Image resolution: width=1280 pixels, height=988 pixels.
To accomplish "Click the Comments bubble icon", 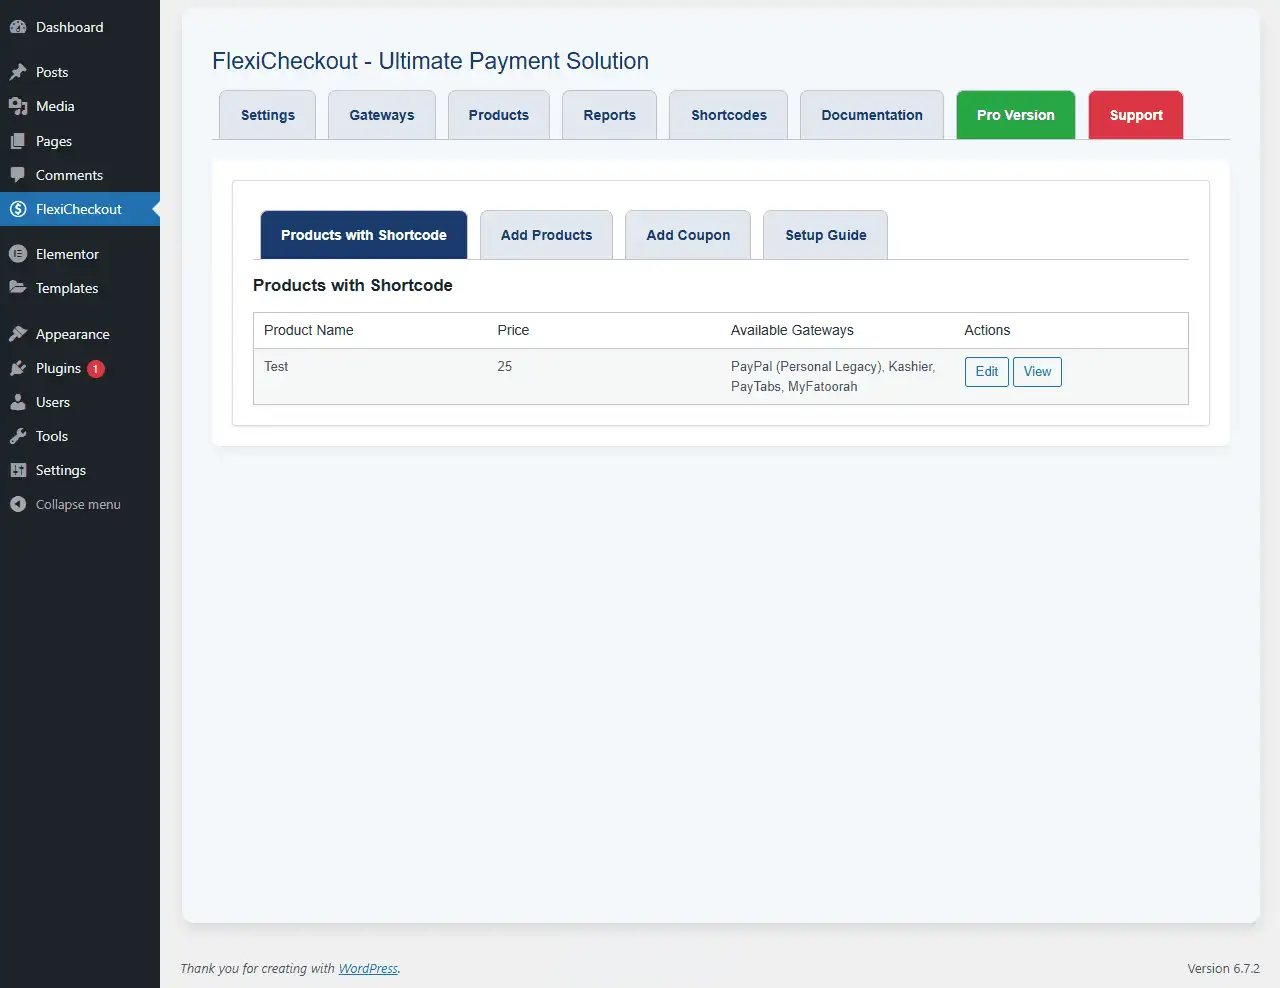I will (18, 175).
